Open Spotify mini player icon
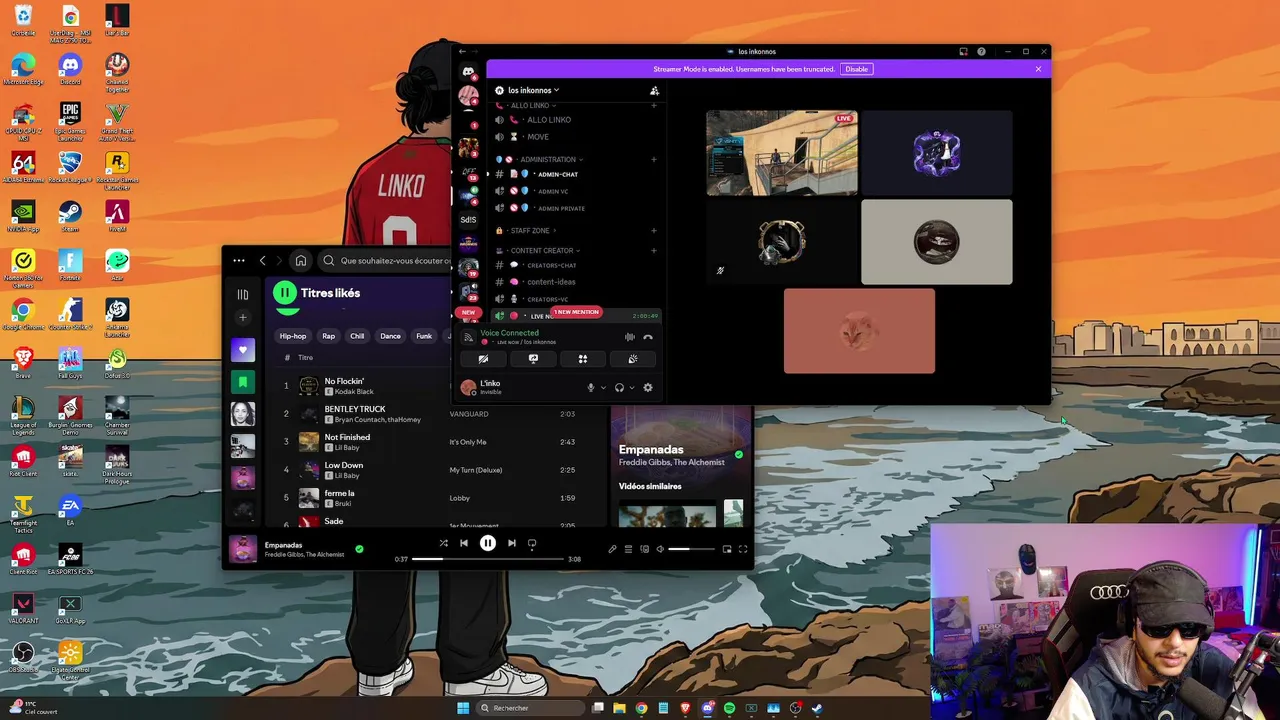The width and height of the screenshot is (1280, 720). 727,549
